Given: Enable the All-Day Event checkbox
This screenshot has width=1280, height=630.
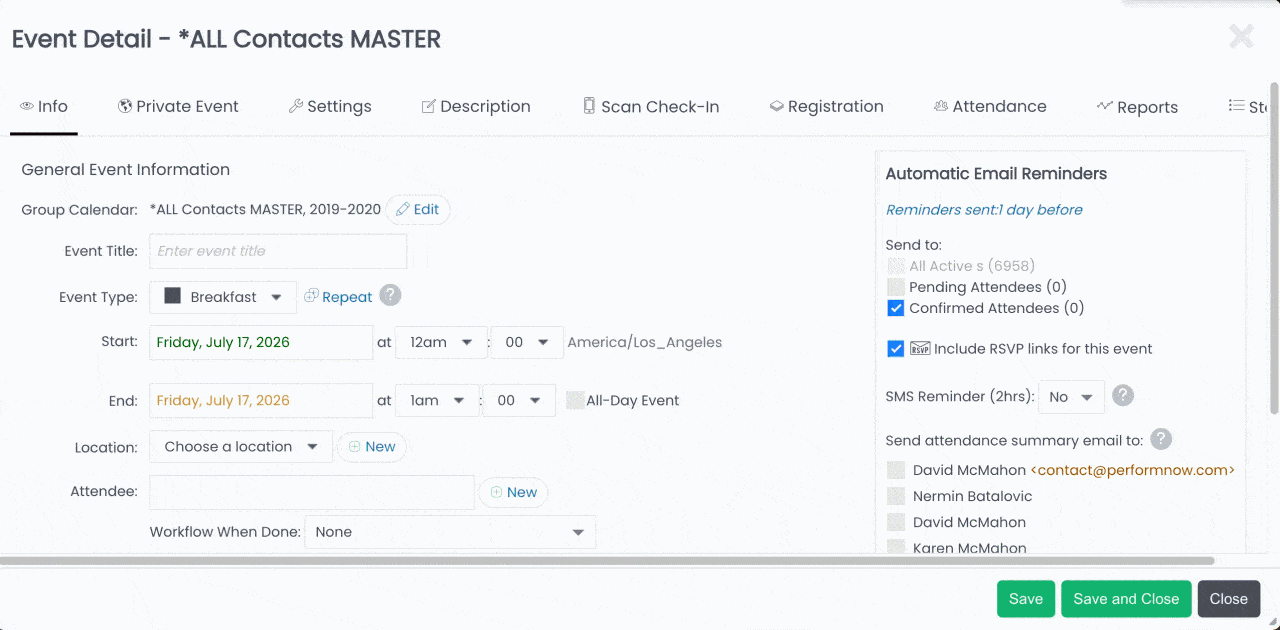Looking at the screenshot, I should click(574, 400).
